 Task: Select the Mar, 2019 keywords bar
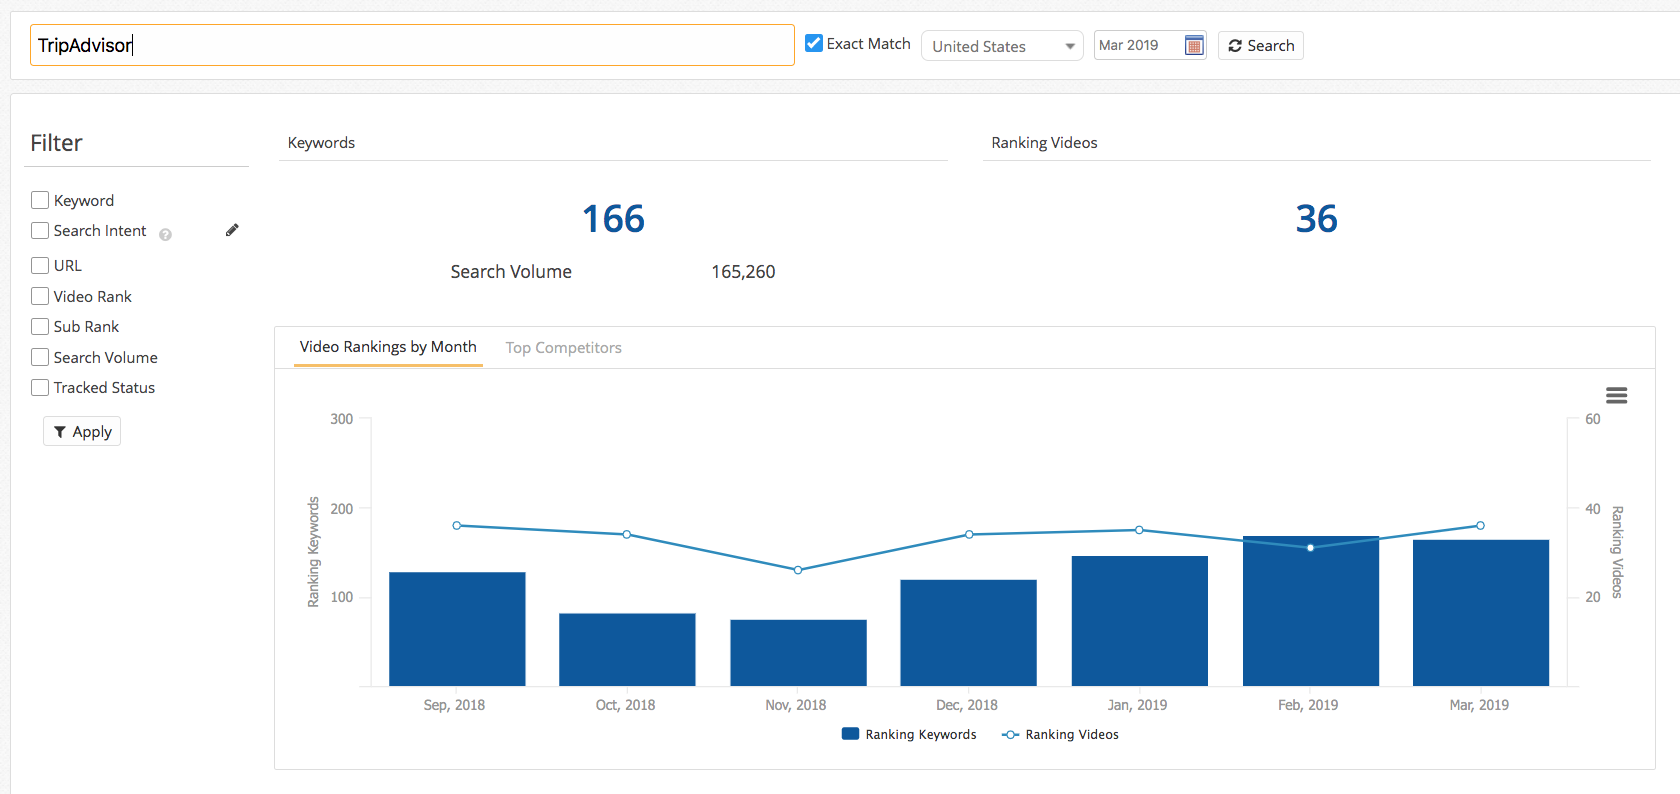click(x=1481, y=613)
